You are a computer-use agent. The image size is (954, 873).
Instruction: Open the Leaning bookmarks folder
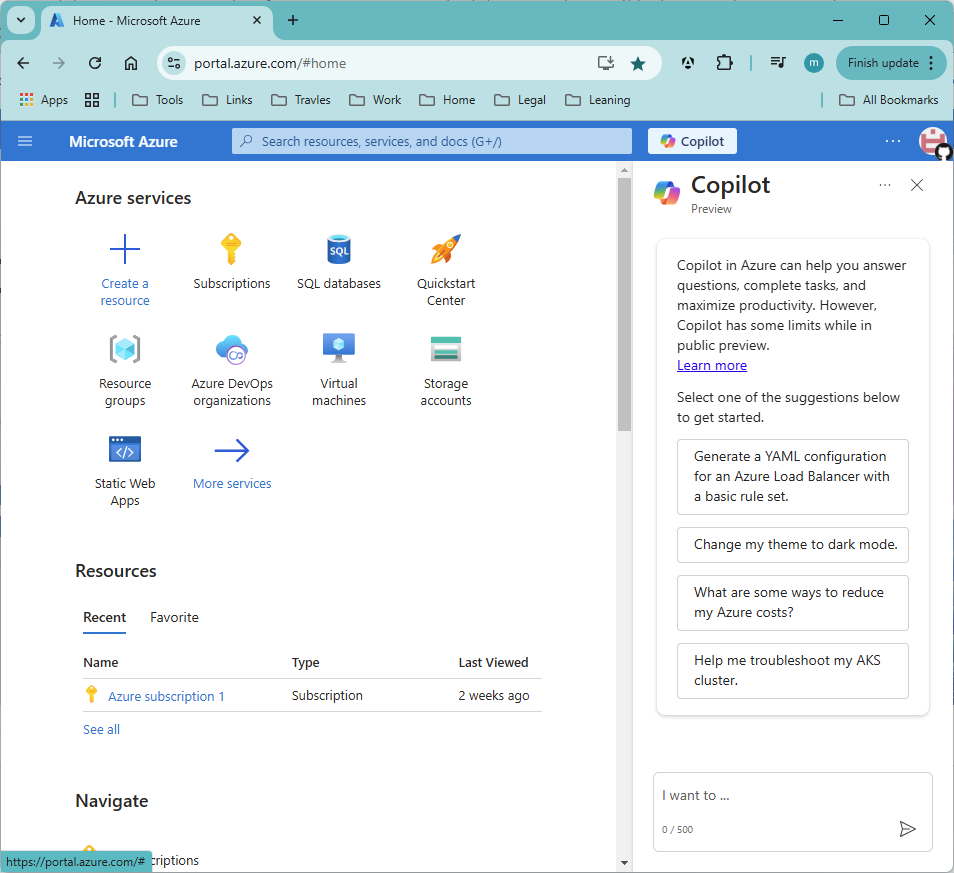[x=597, y=100]
